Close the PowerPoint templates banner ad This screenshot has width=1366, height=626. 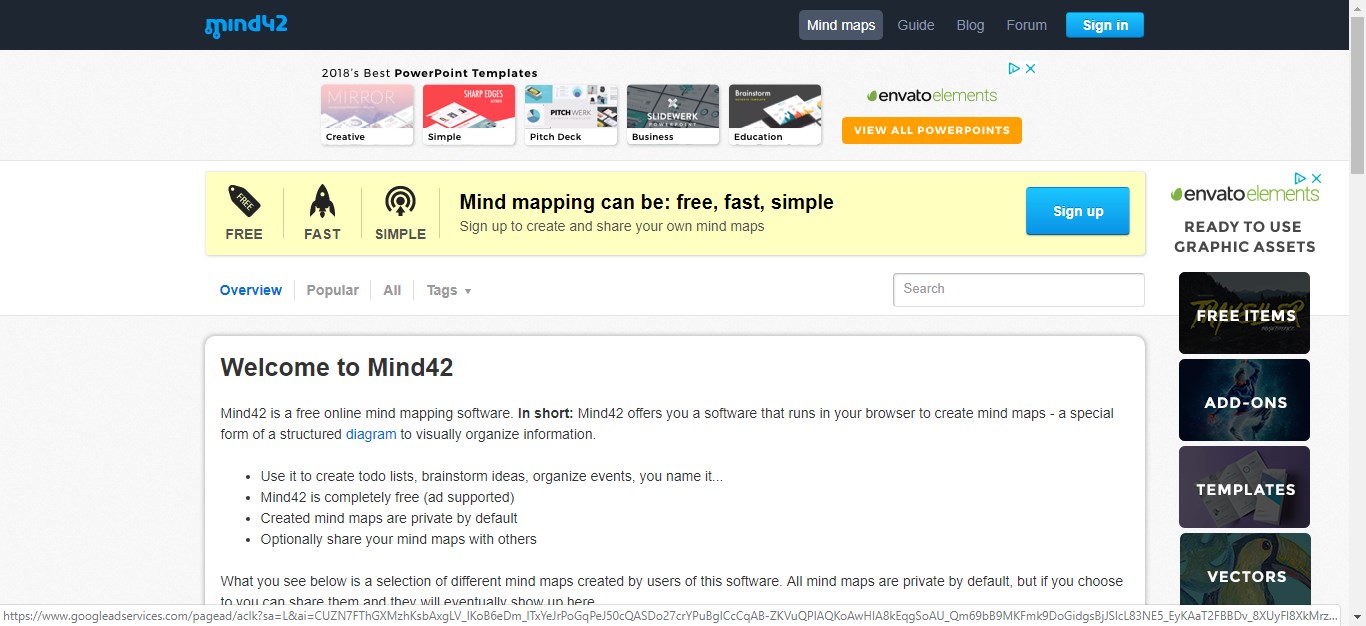[1030, 69]
